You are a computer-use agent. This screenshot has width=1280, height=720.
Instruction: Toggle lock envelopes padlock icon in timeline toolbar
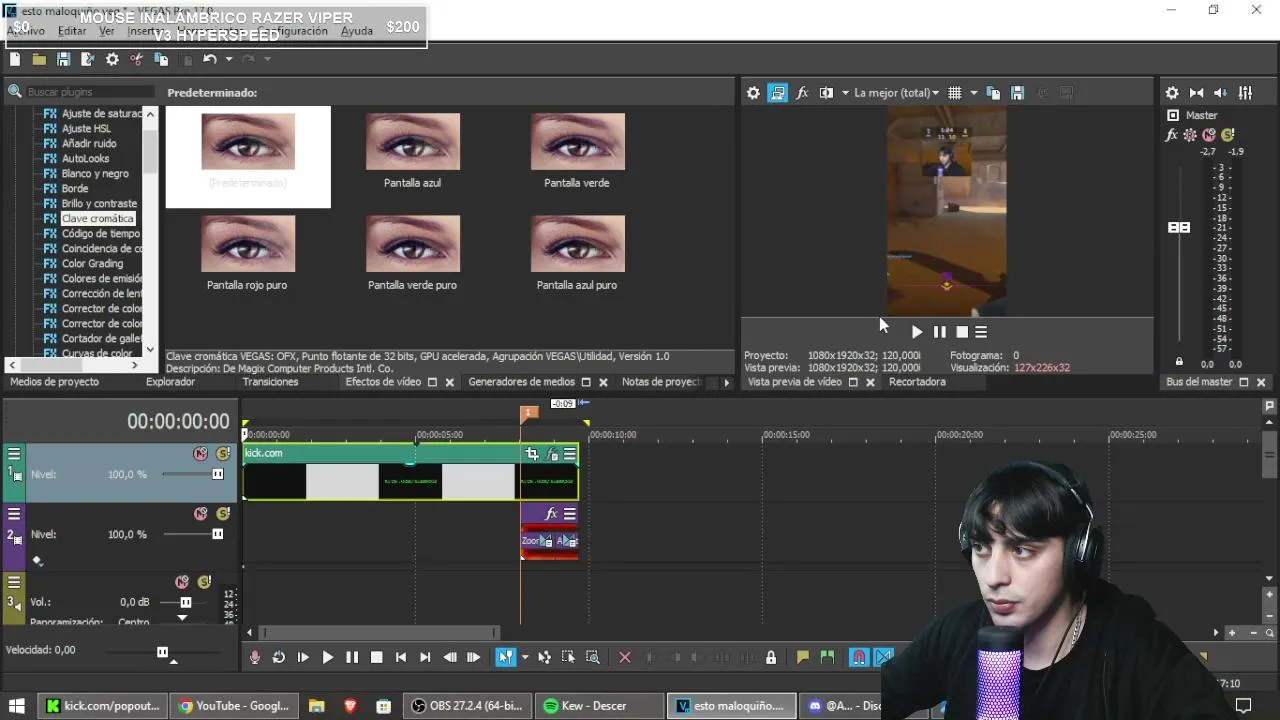(770, 657)
